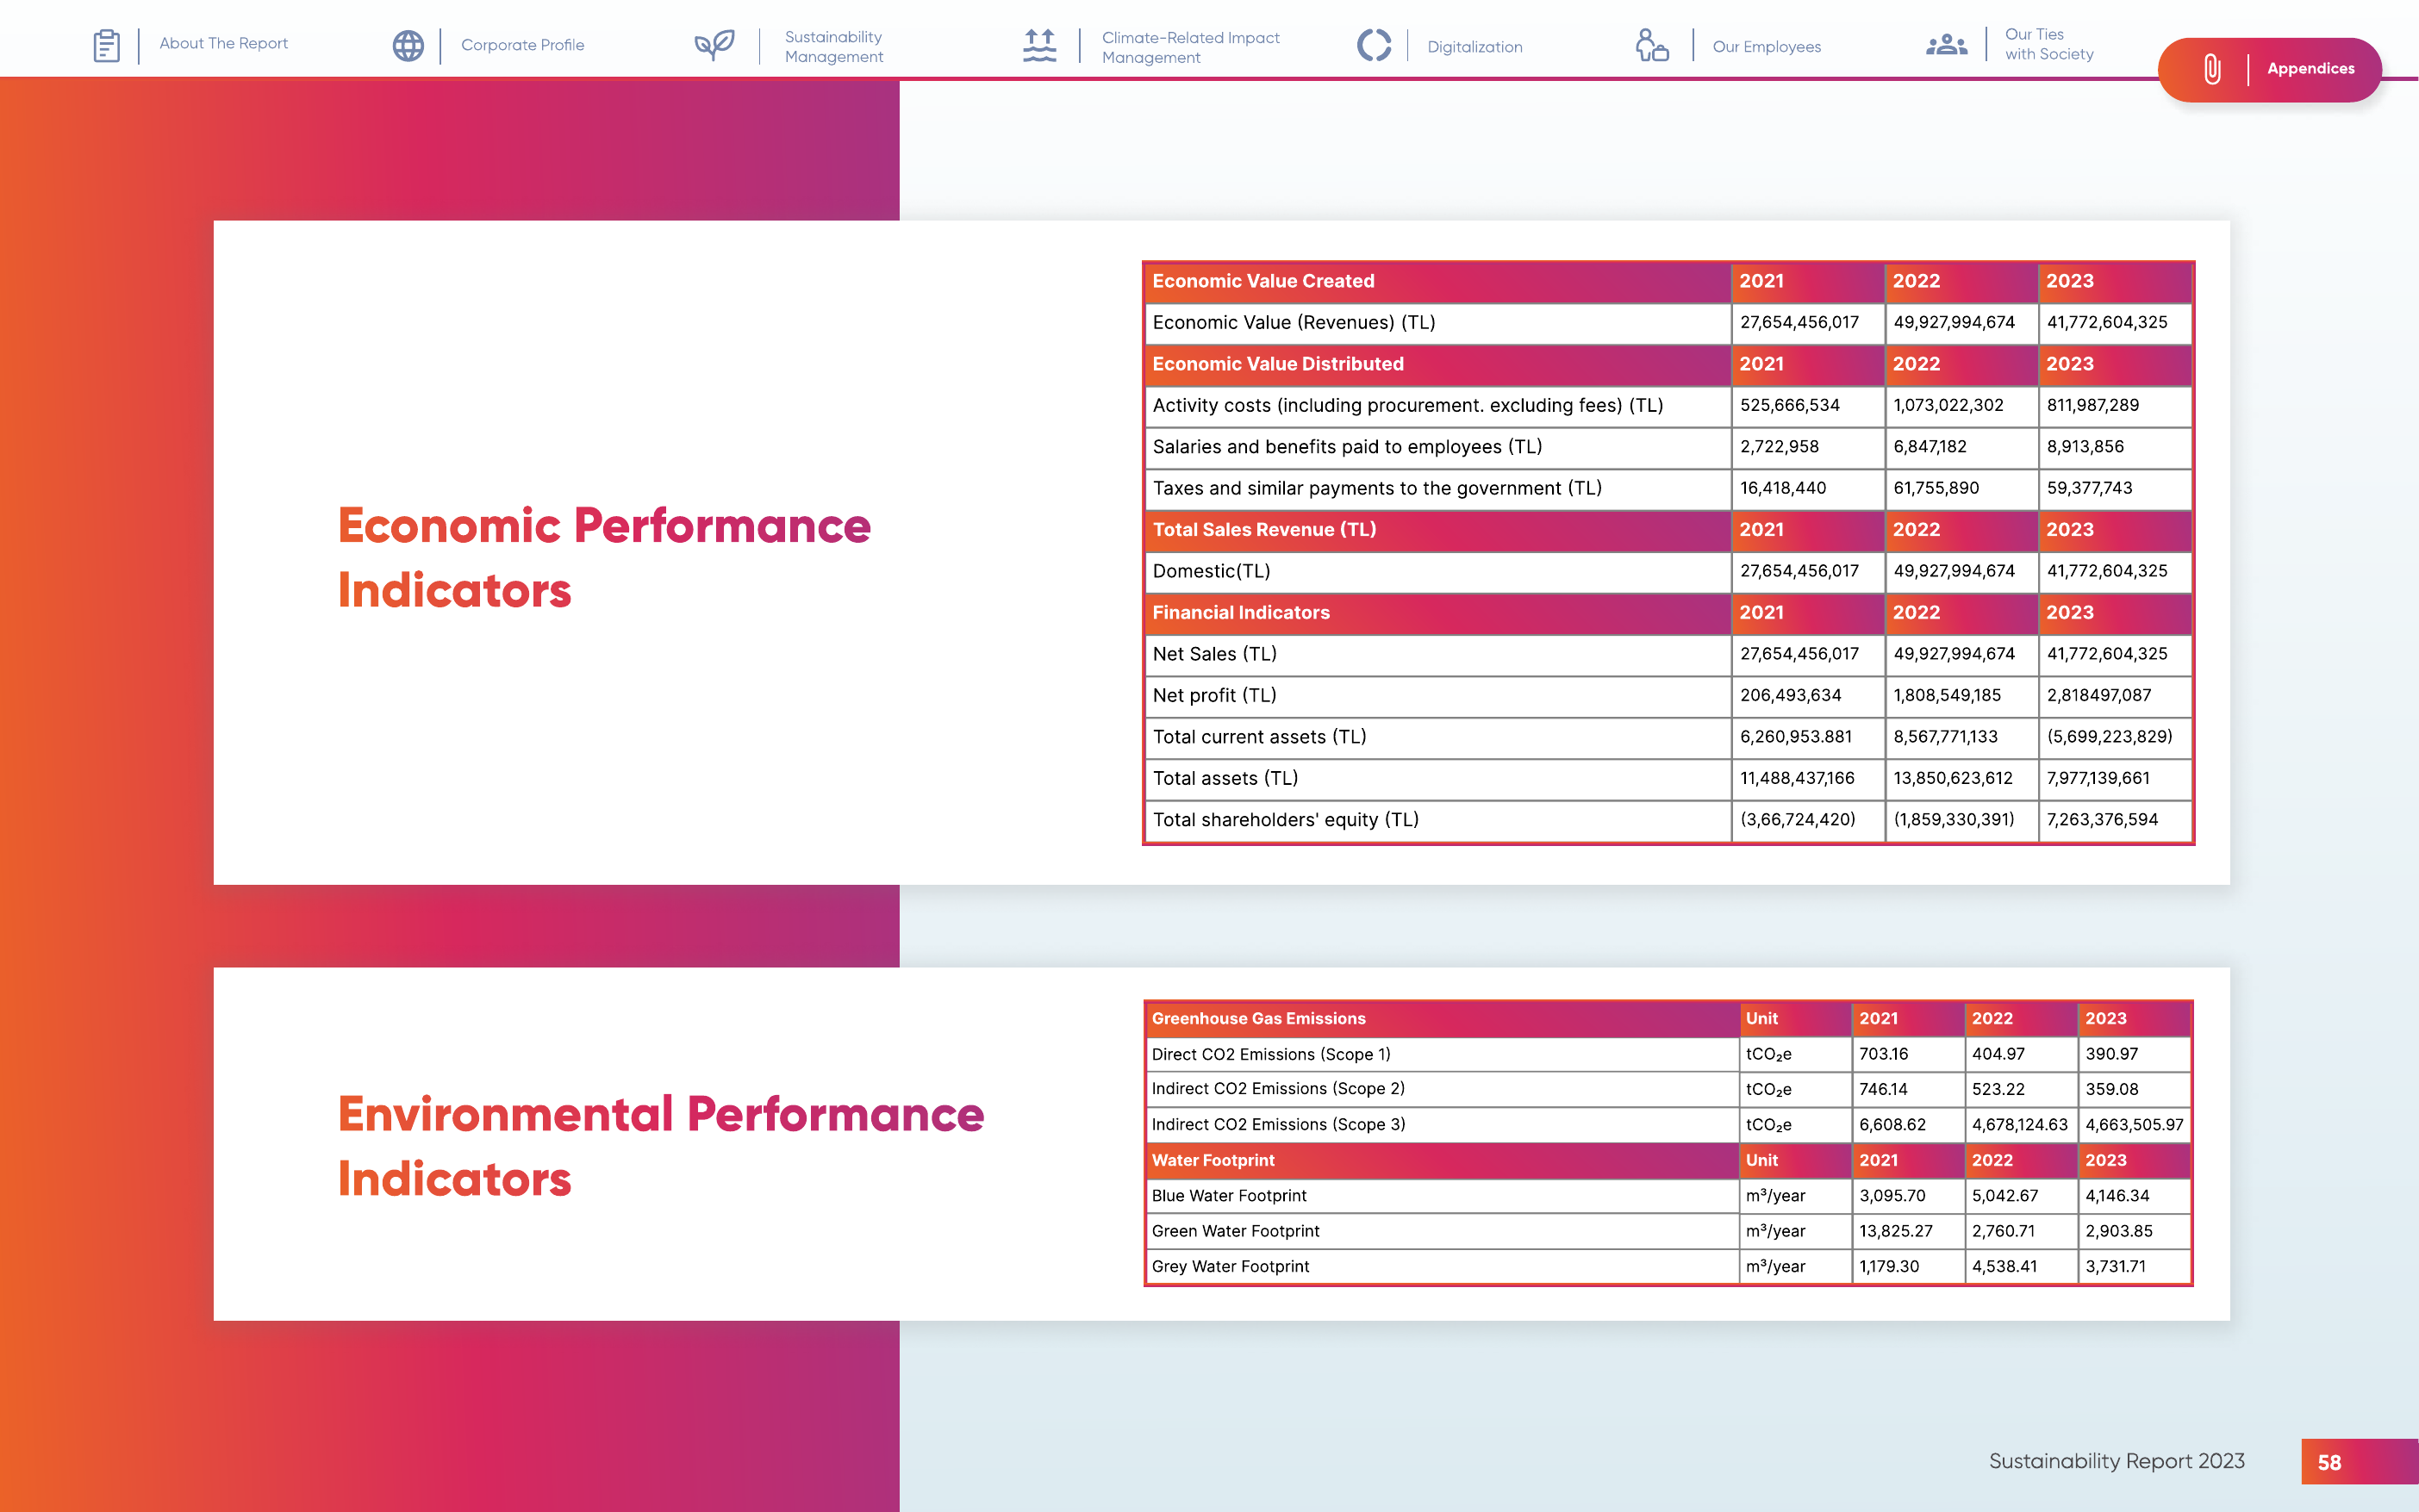Click the Corporate Profile globe icon
This screenshot has height=1512, width=2419.
(408, 45)
